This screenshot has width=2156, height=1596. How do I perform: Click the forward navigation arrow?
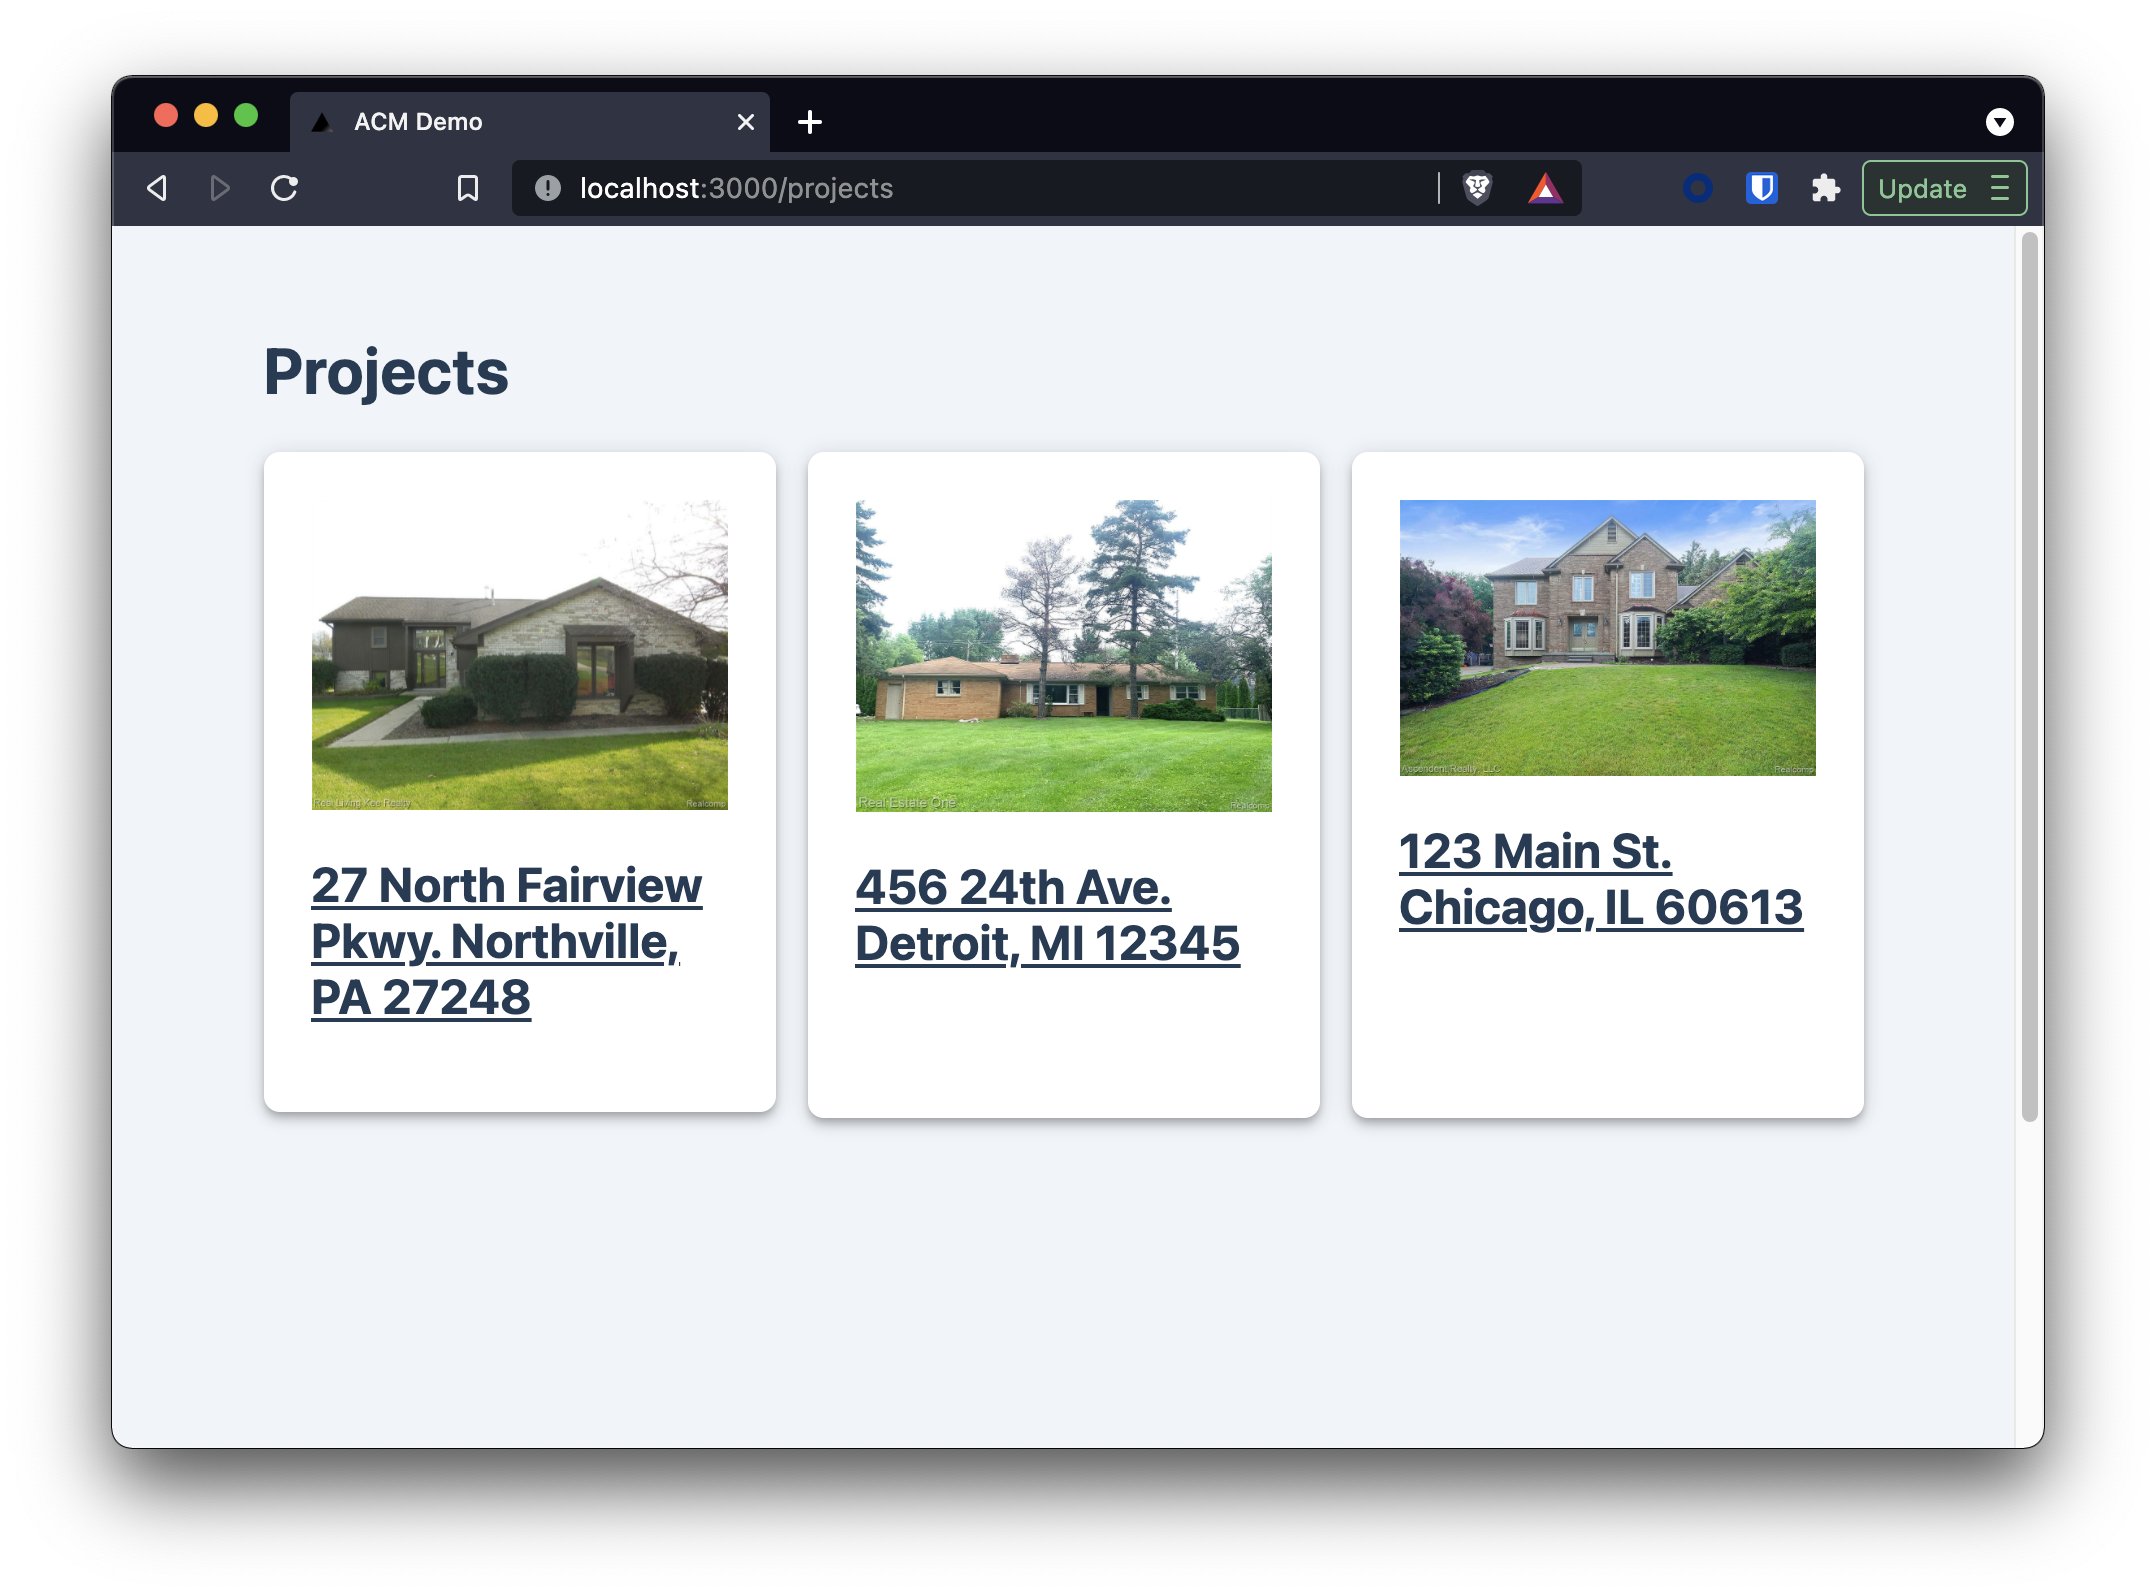point(220,188)
